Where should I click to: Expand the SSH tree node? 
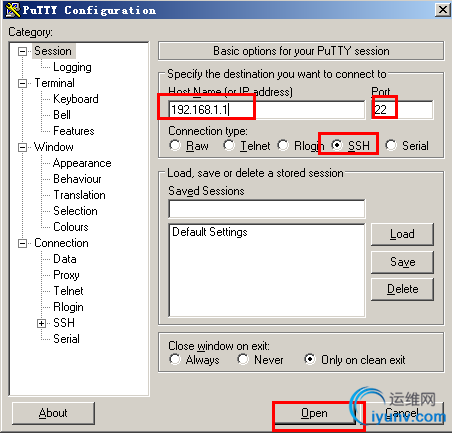pos(41,323)
